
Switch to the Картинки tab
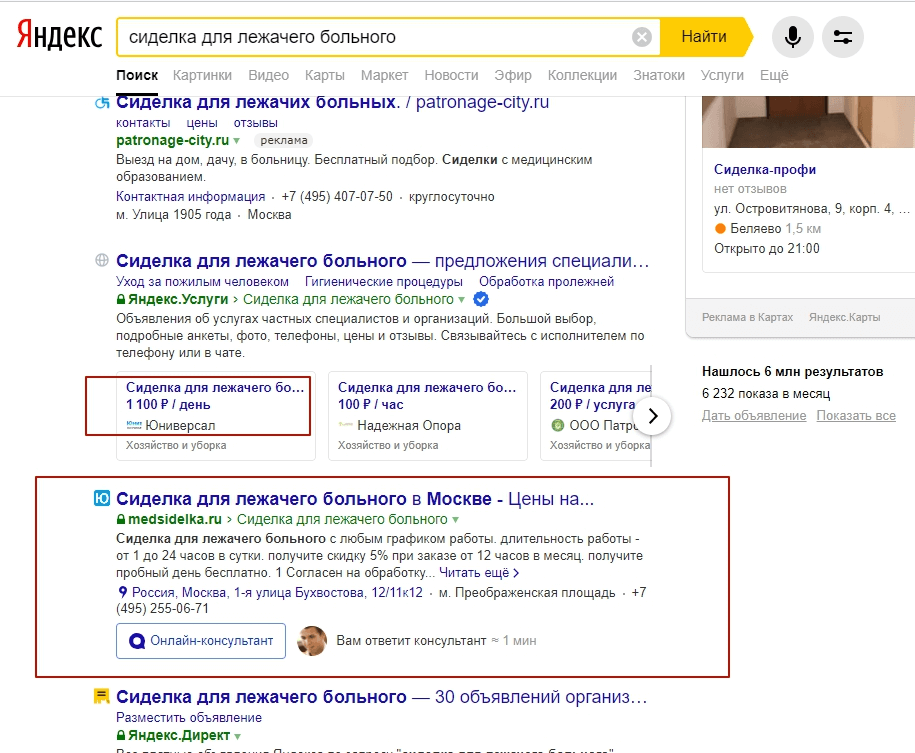click(x=202, y=75)
